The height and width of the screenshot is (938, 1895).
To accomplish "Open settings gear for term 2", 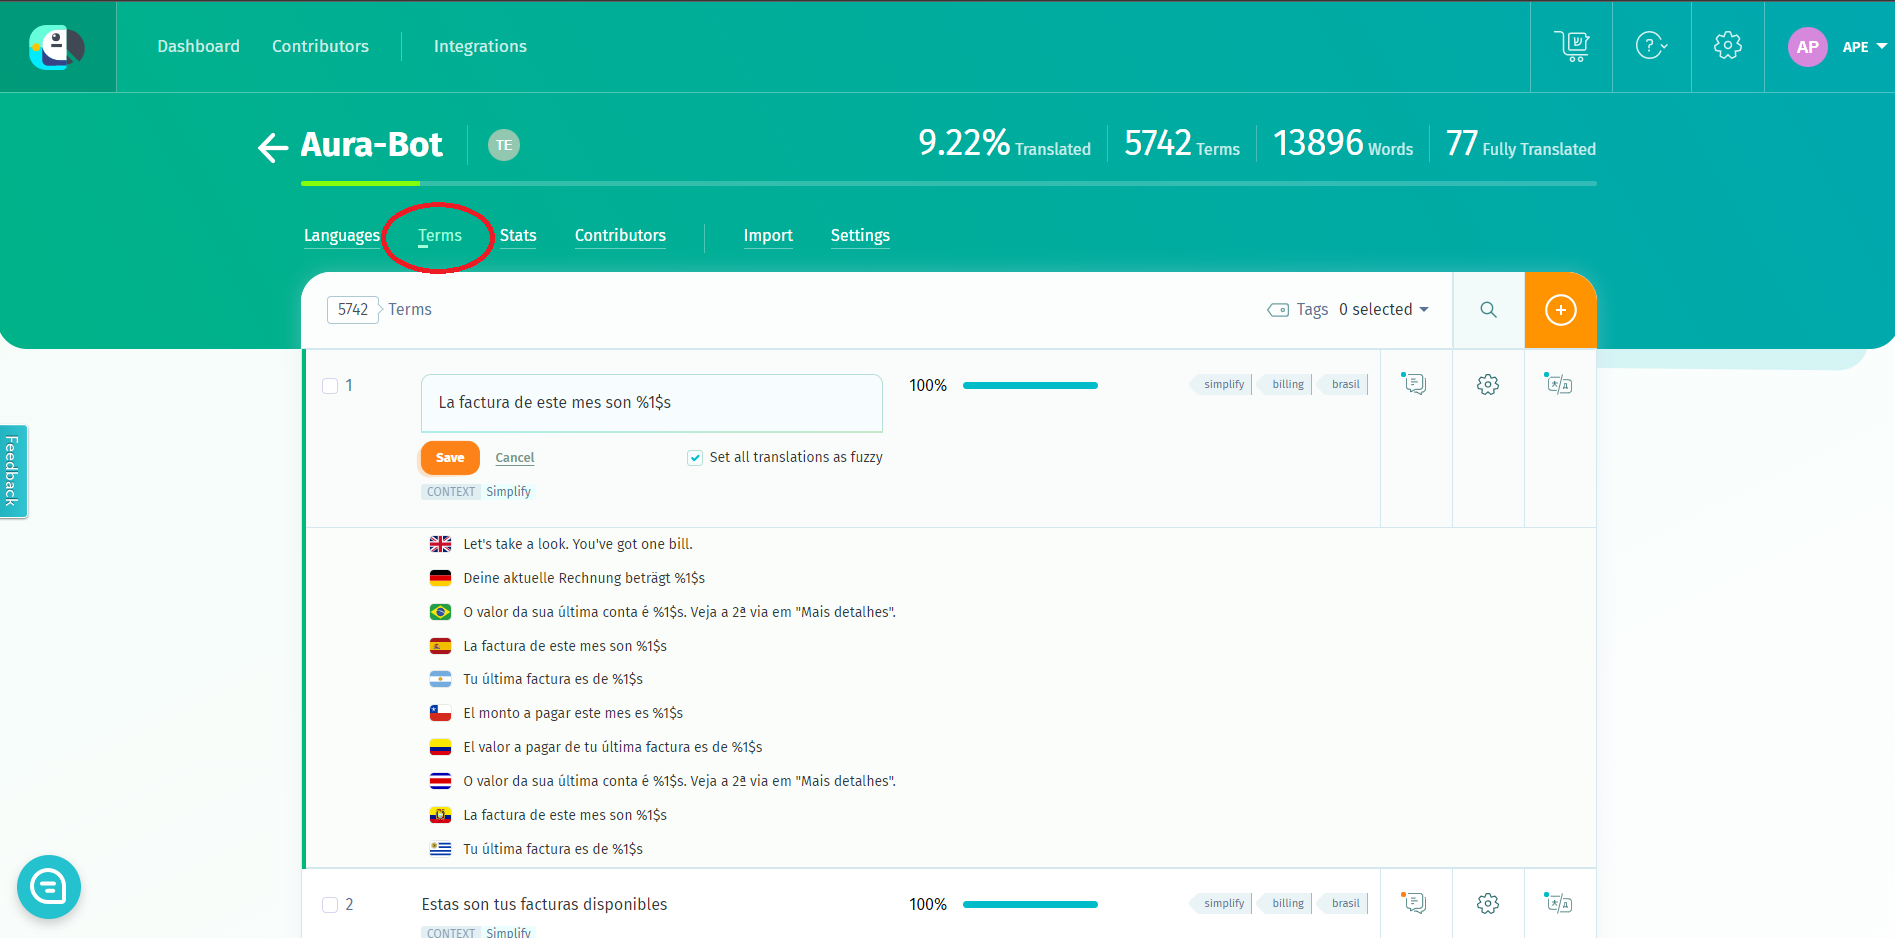I will pos(1488,904).
